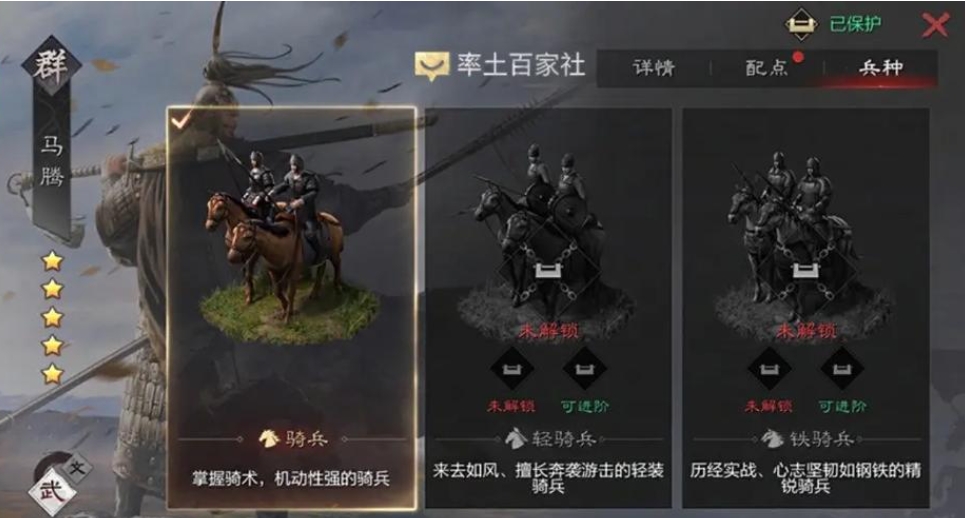This screenshot has height=518, width=965.
Task: Click the 率土百家社 title link
Action: coord(521,65)
